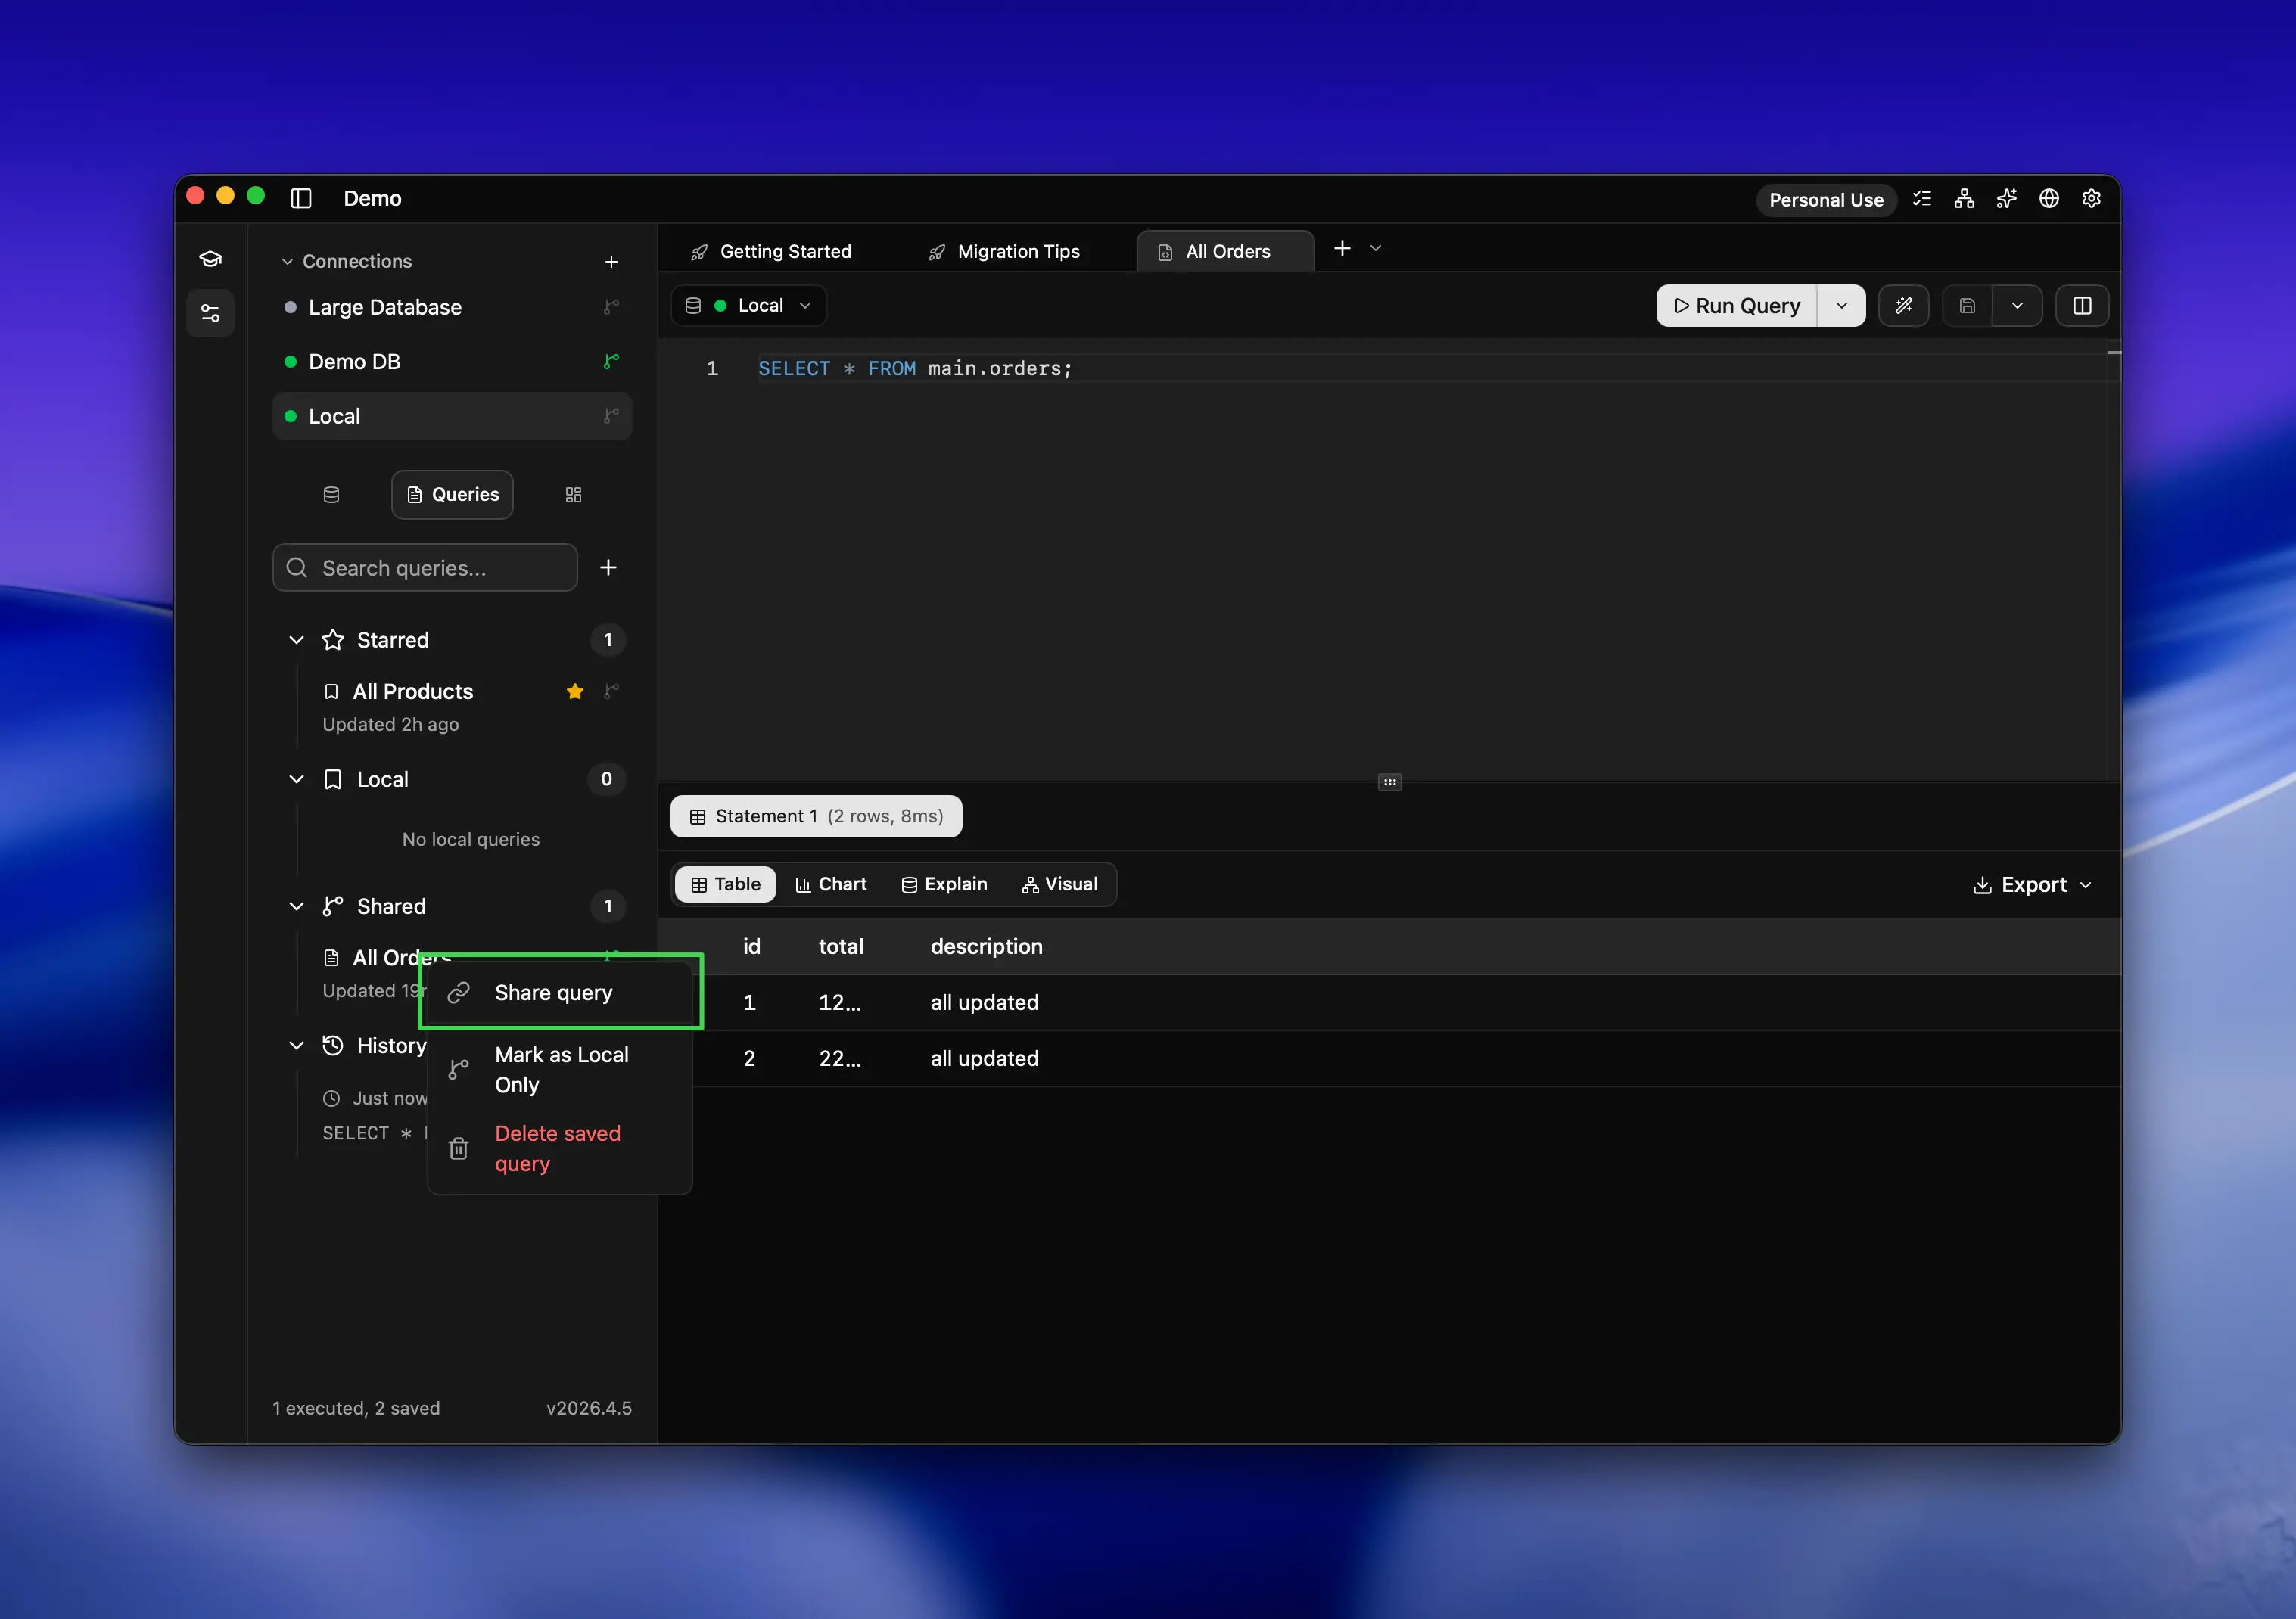Toggle split editor layout icon
Screen dimensions: 2296x1619
pos(2082,306)
